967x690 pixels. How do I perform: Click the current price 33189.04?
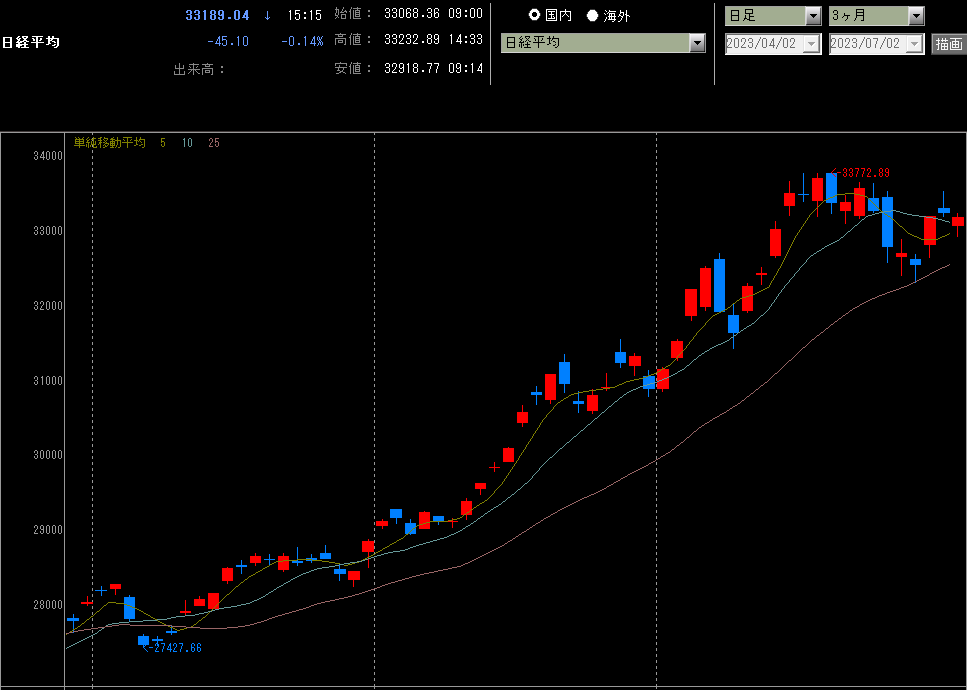[218, 15]
